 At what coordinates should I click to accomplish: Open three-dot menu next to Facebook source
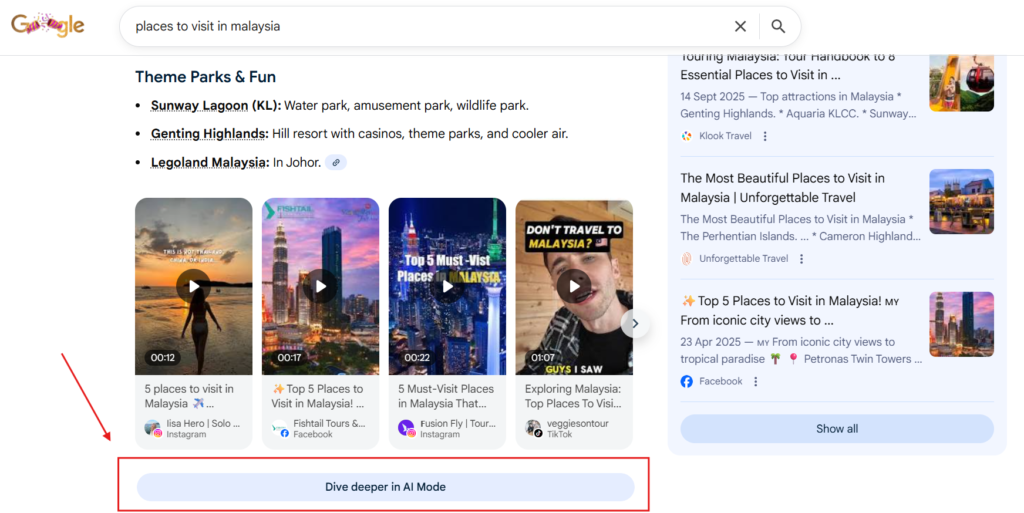click(755, 381)
